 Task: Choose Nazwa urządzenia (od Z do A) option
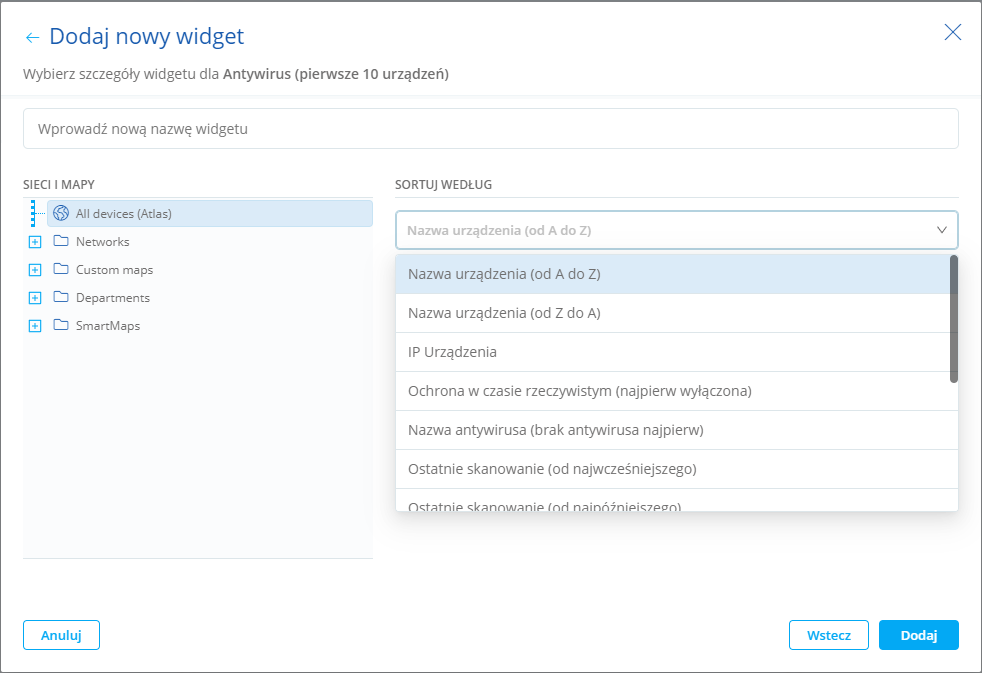(x=504, y=313)
